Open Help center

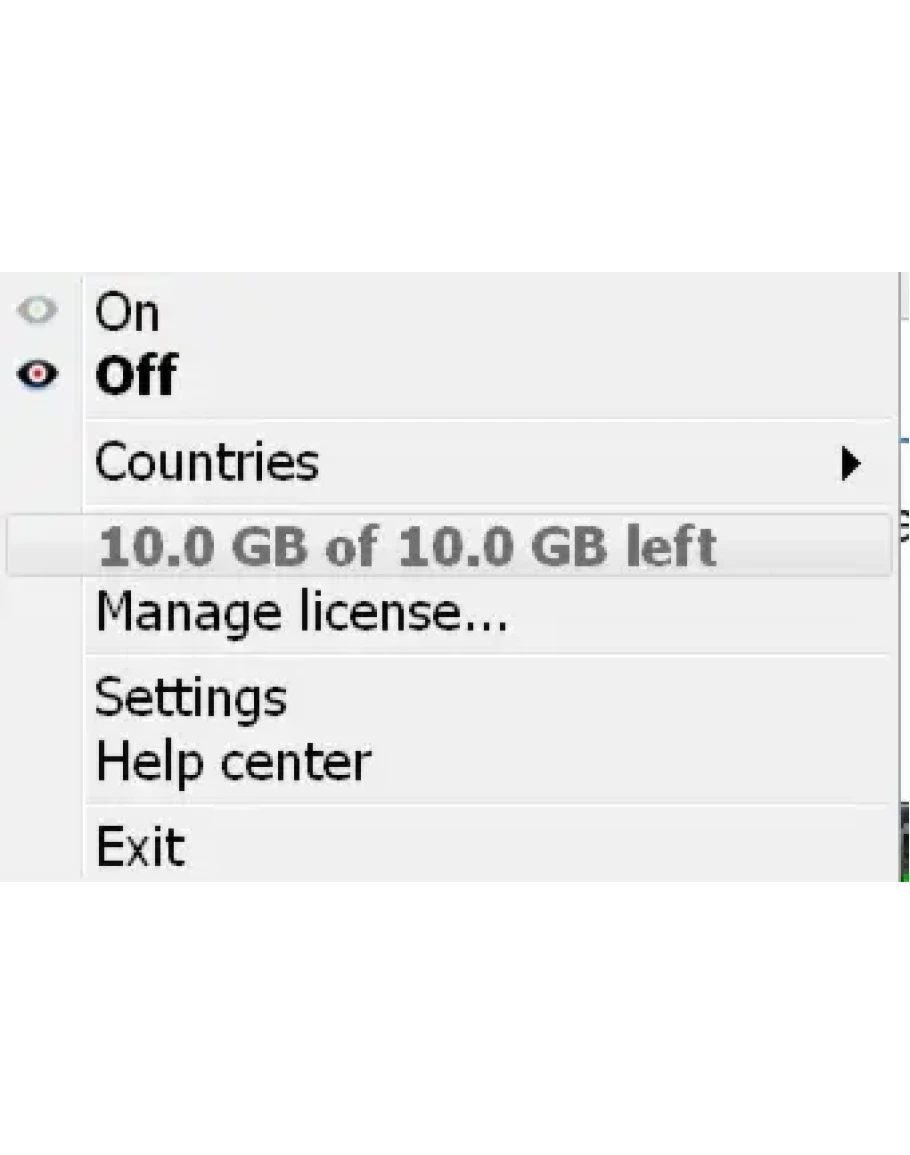tap(233, 762)
